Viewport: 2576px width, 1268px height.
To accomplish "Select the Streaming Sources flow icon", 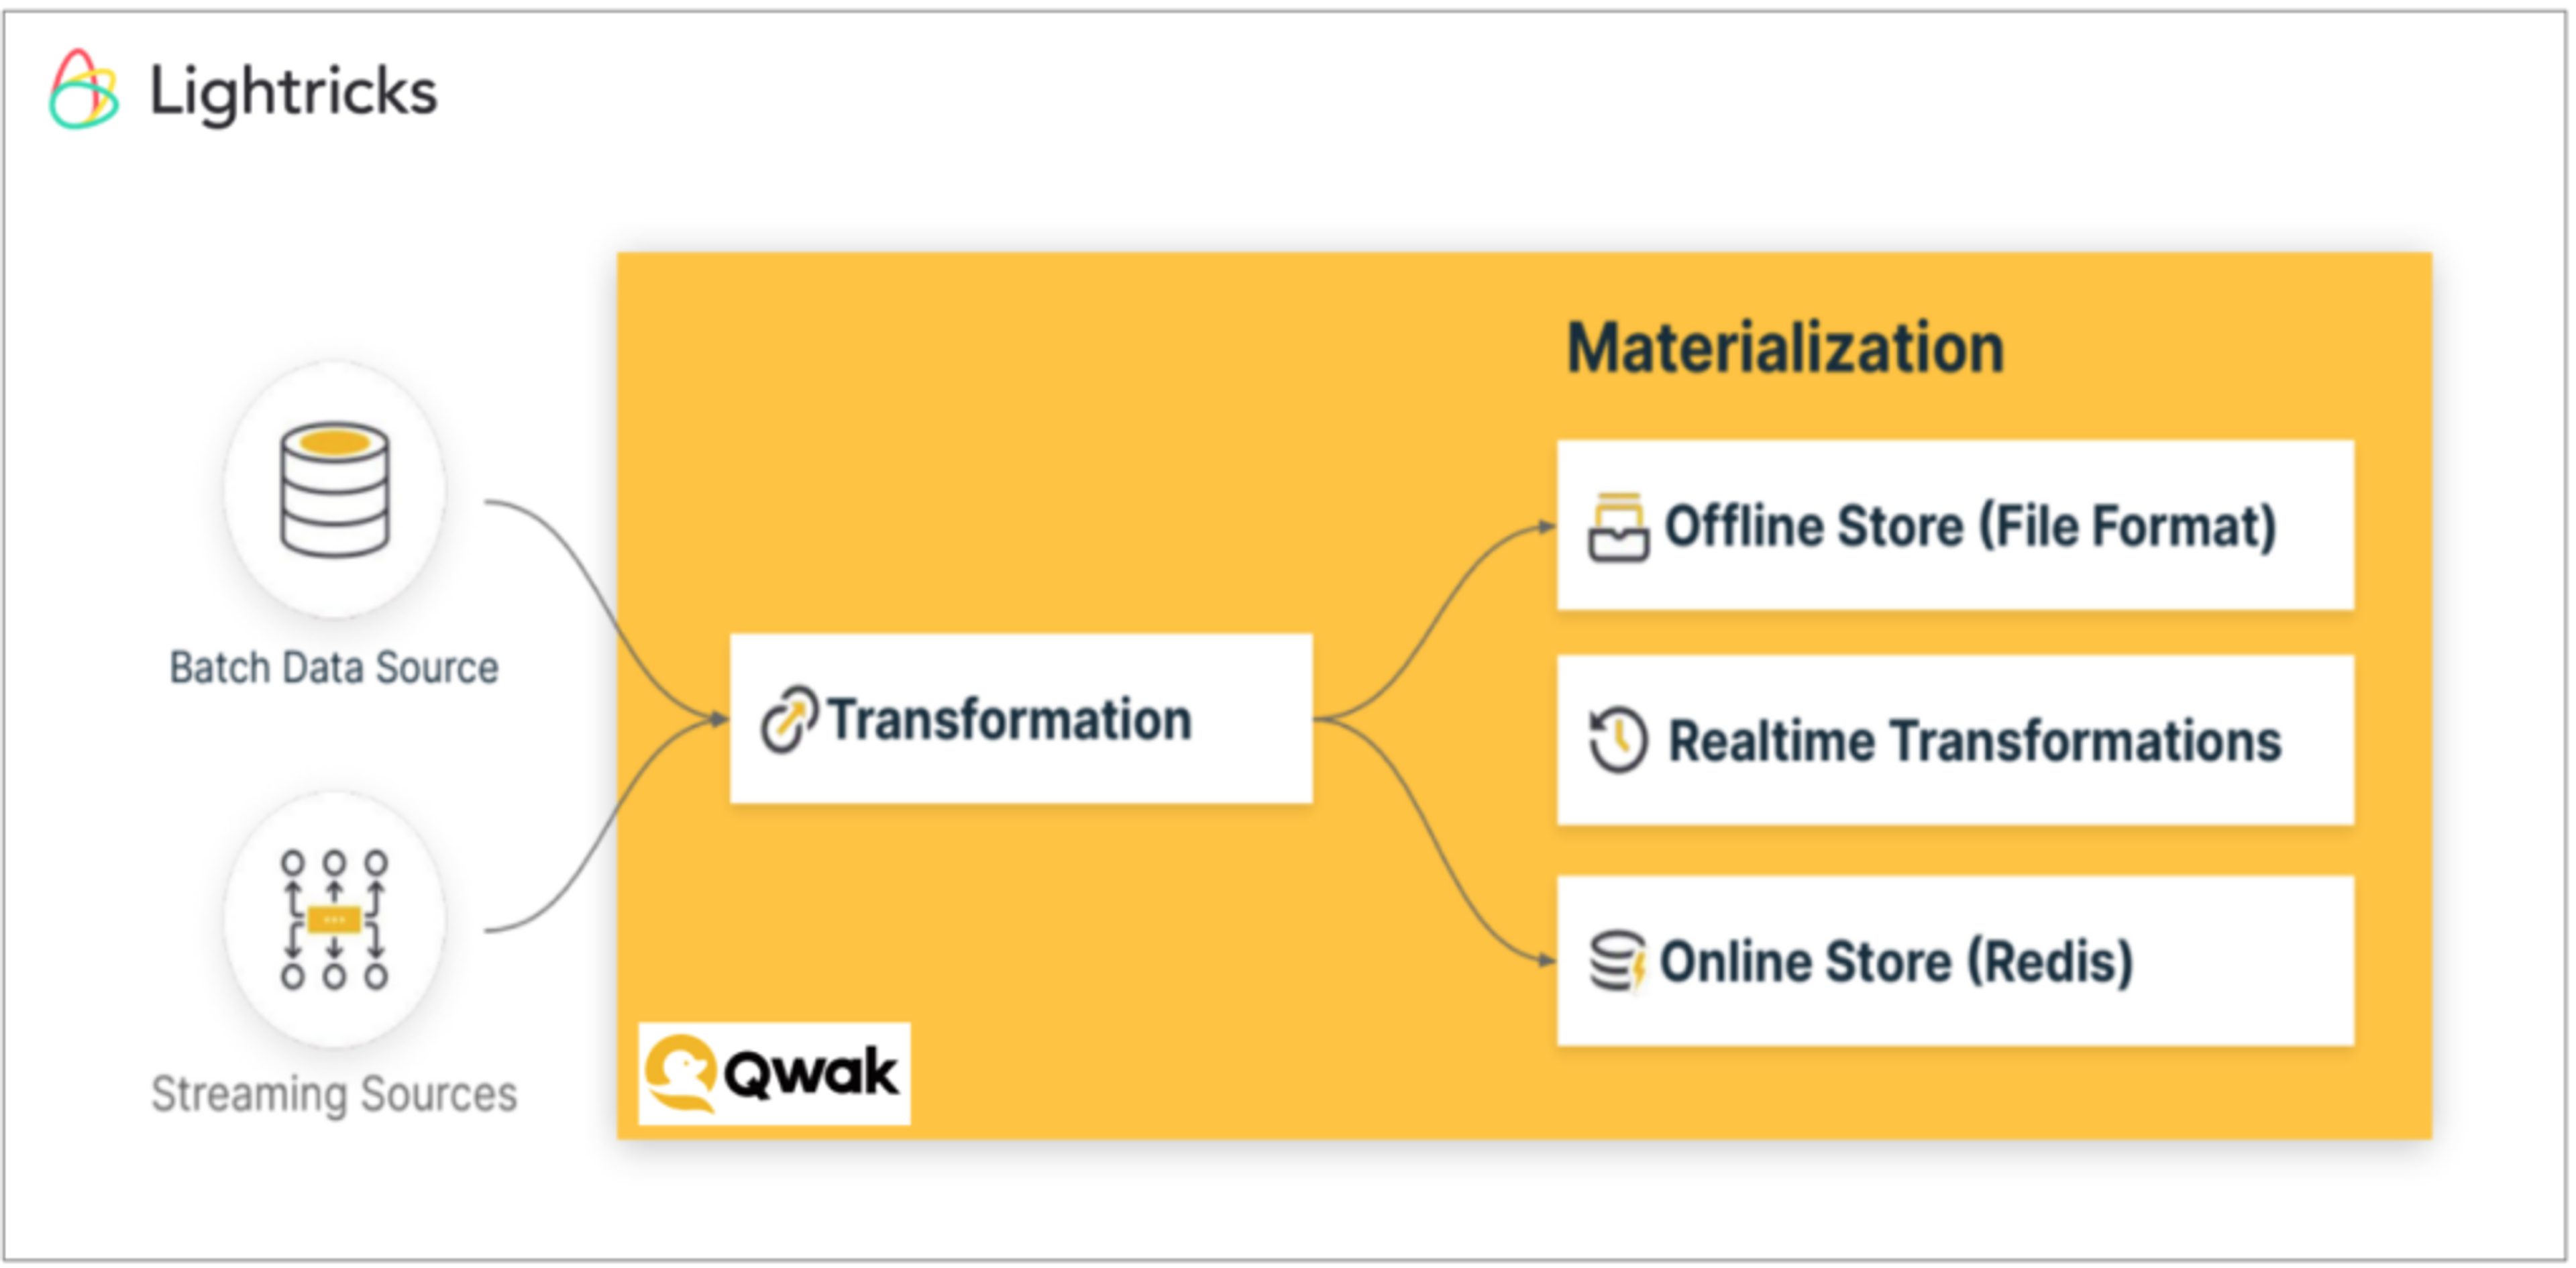I will [334, 920].
